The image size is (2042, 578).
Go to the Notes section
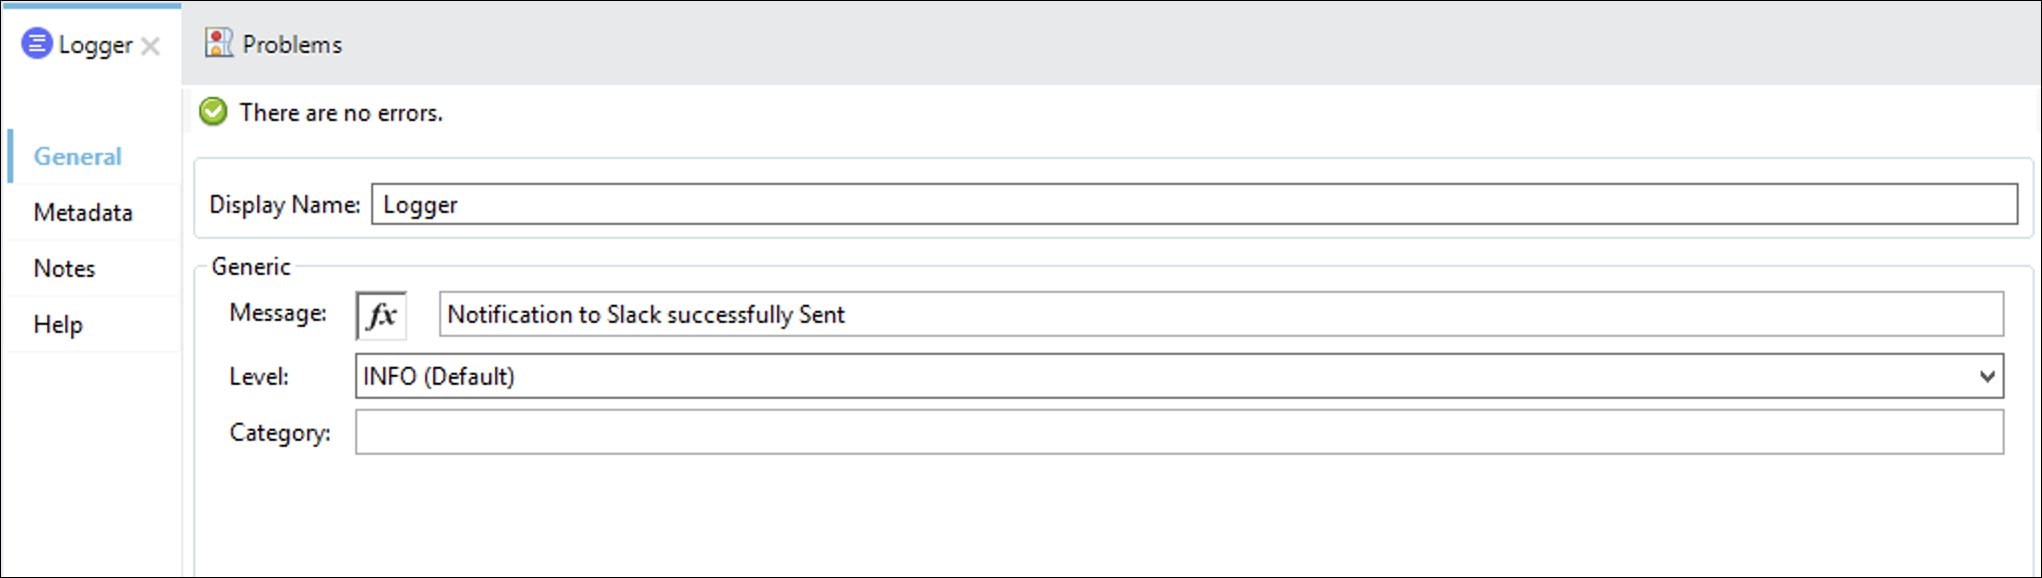click(64, 268)
